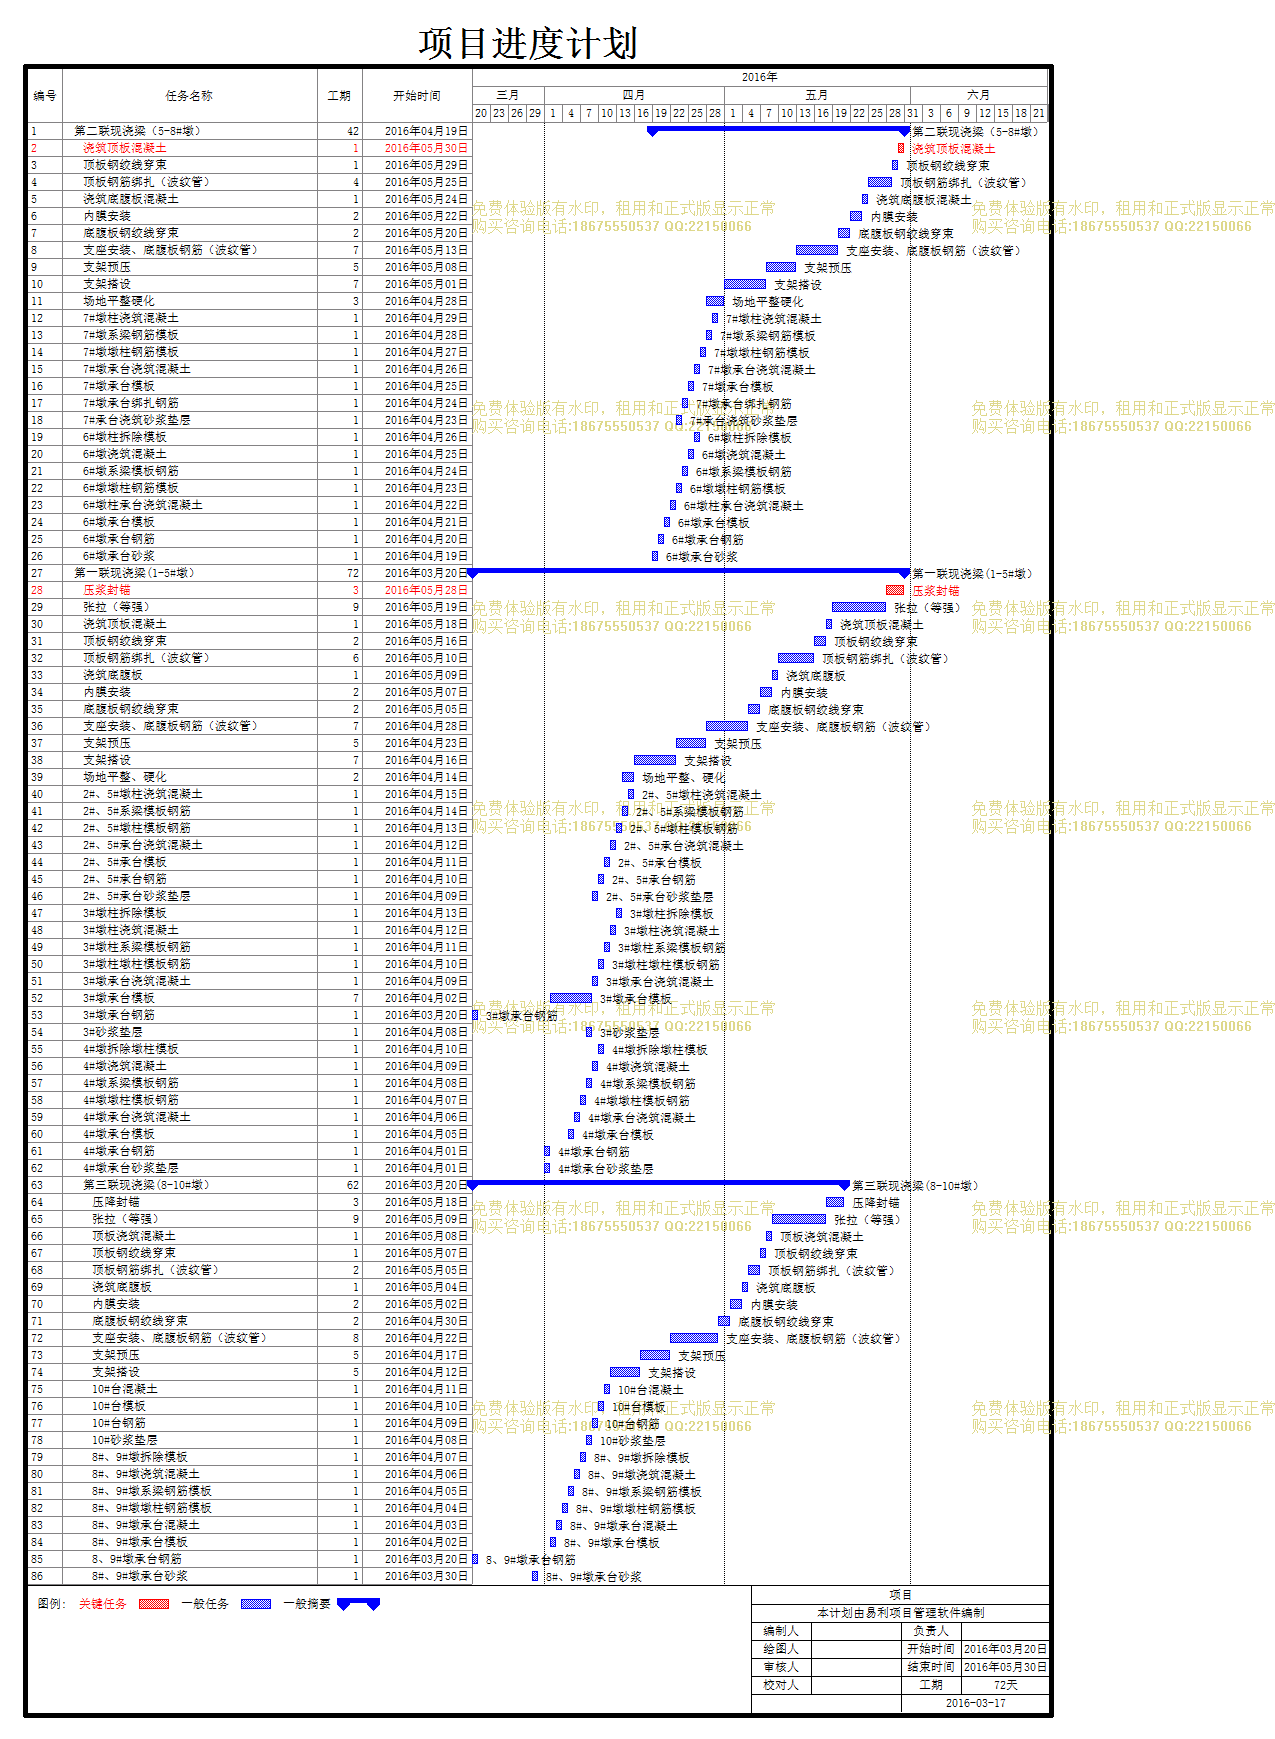Select row 18 task name 7#承台浇筑砂浆垫层
Image resolution: width=1275 pixels, height=1739 pixels.
137,420
